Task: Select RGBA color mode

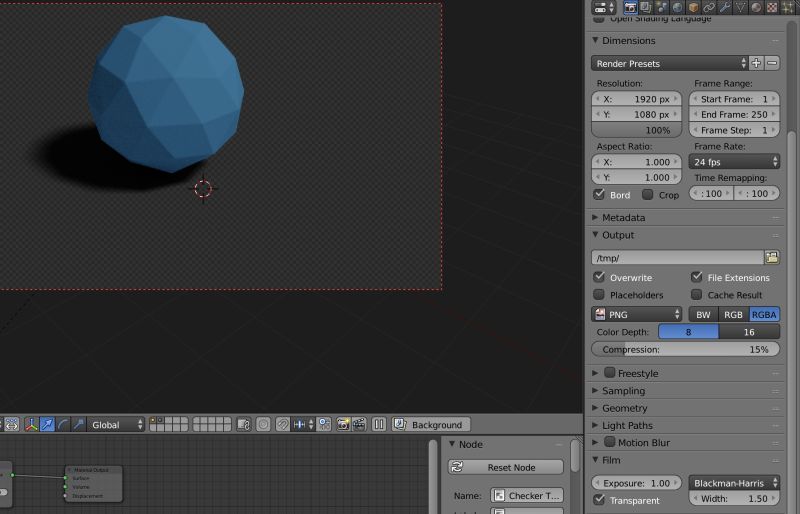Action: [x=764, y=314]
